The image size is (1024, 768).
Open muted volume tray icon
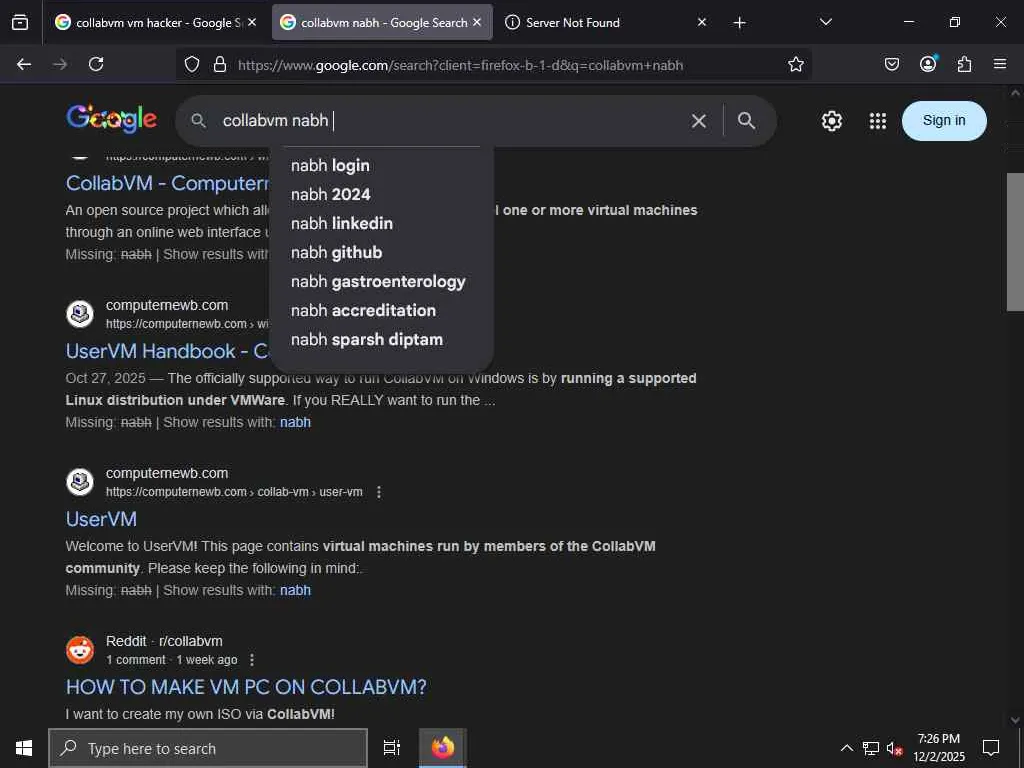tap(894, 748)
